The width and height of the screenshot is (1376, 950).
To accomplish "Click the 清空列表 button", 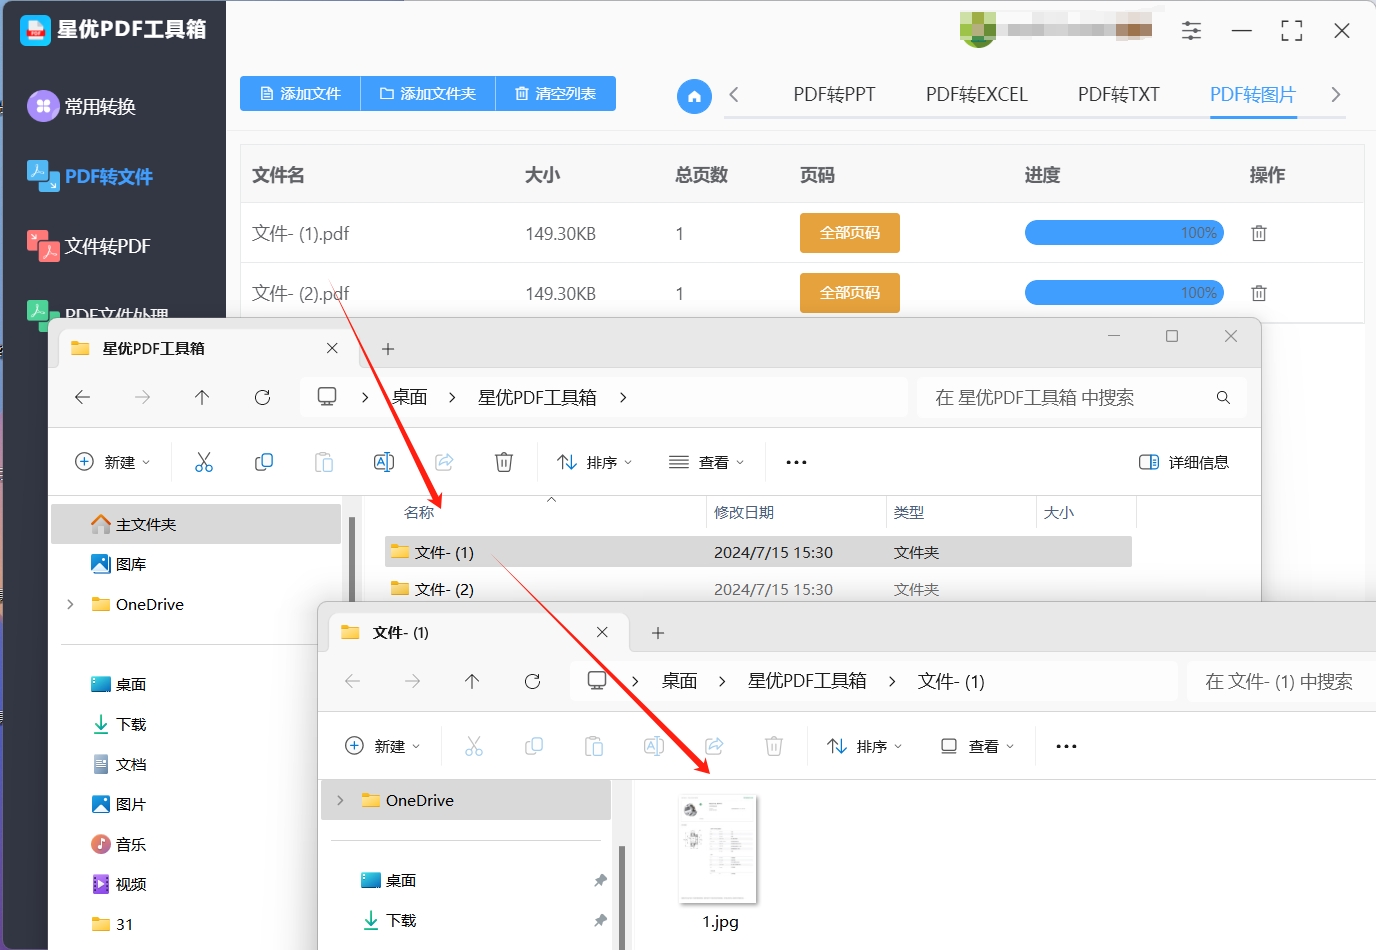I will pos(556,94).
